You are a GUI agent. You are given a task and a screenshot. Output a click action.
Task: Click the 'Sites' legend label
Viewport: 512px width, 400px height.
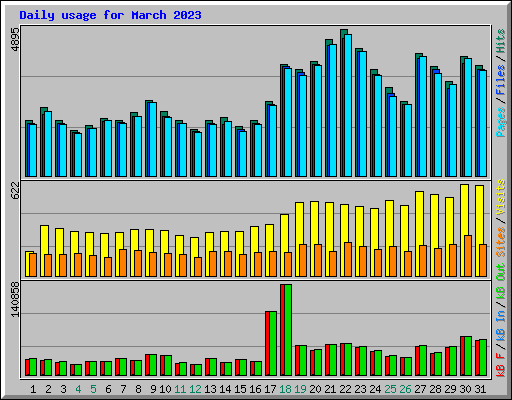pyautogui.click(x=501, y=242)
